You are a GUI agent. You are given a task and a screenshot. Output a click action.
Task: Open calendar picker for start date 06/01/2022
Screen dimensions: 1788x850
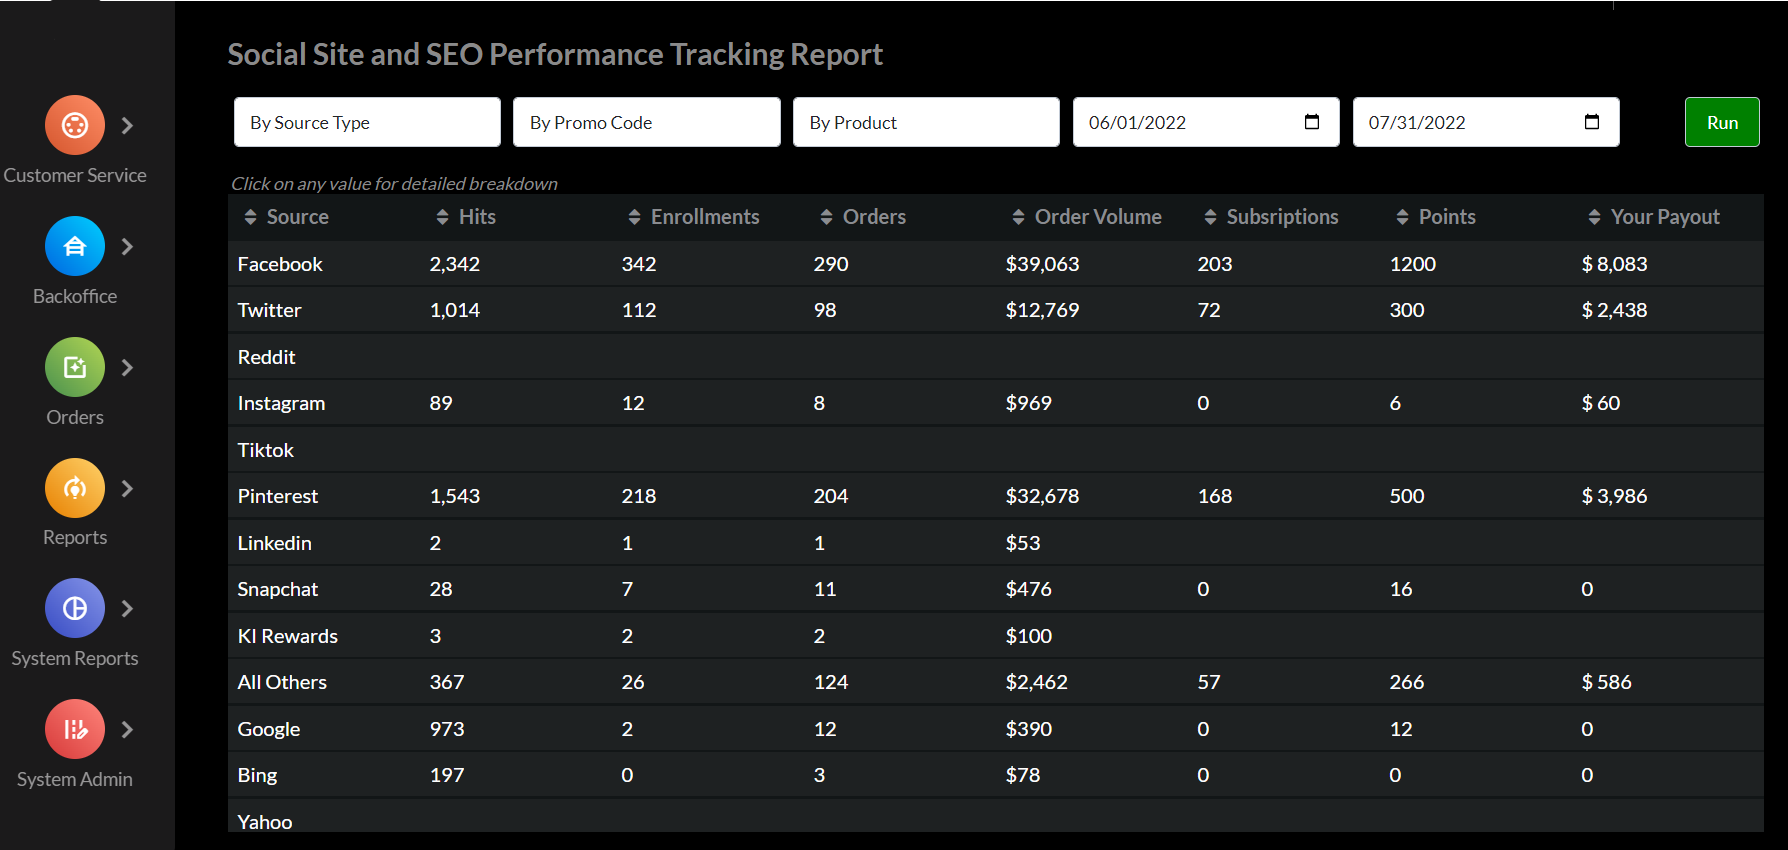pyautogui.click(x=1312, y=122)
